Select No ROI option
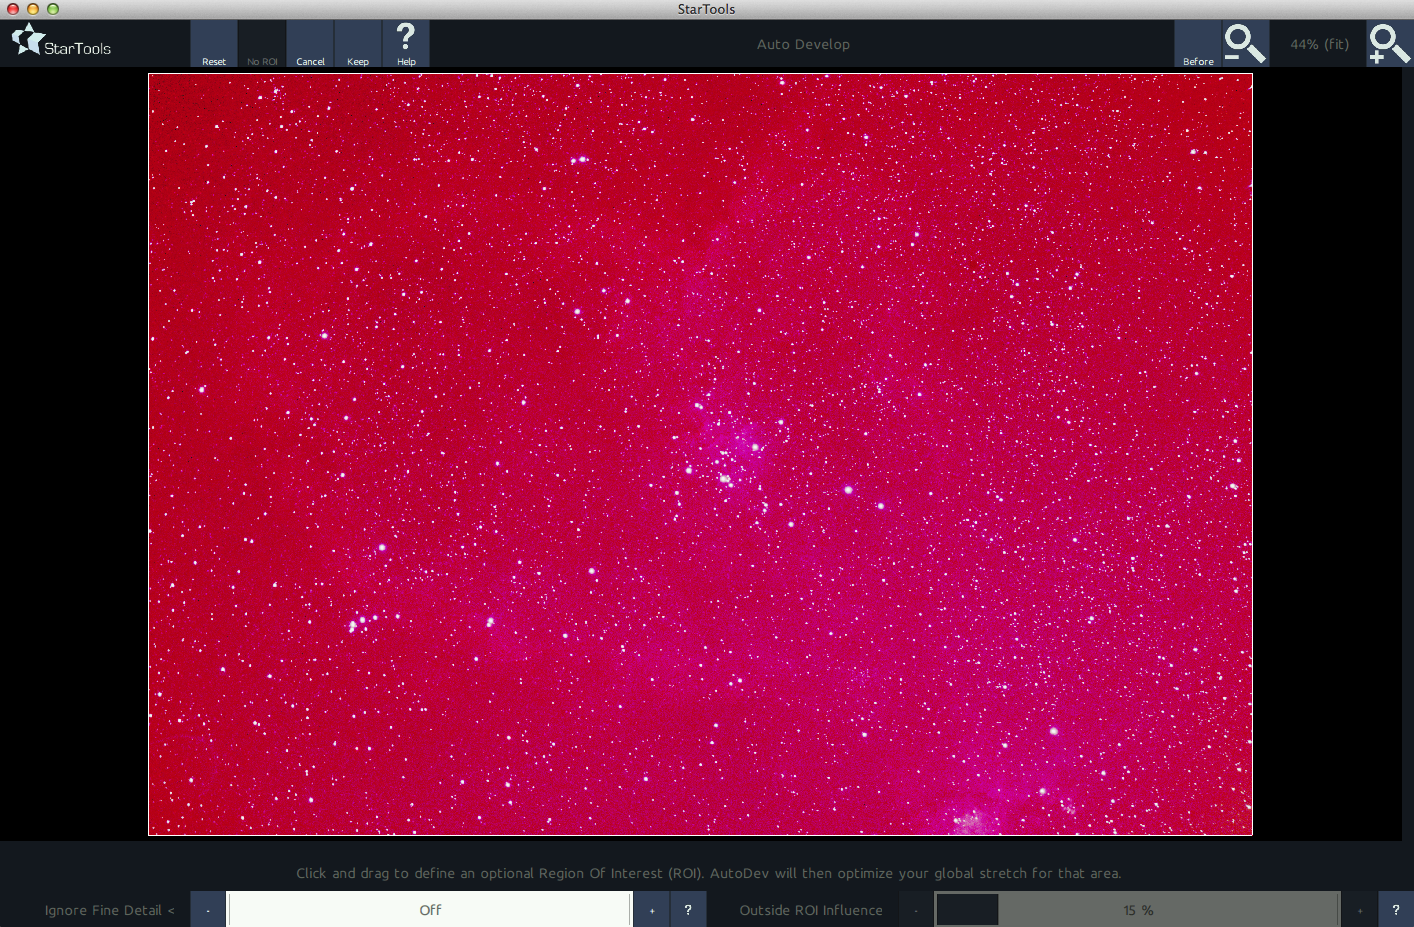 coord(262,43)
